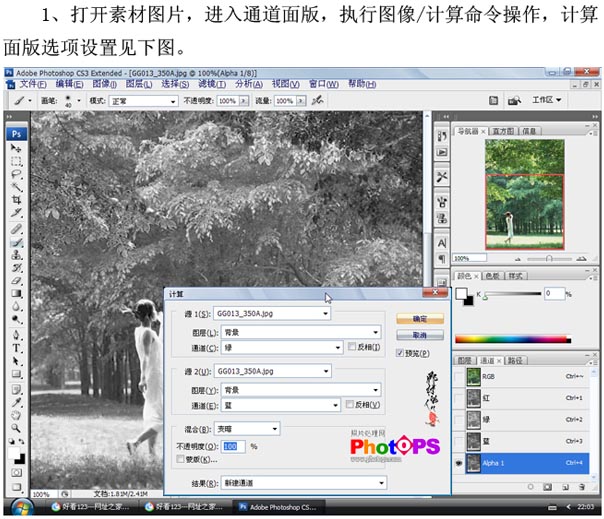The image size is (604, 519).
Task: Switch to the Histogram tab
Action: tap(503, 131)
